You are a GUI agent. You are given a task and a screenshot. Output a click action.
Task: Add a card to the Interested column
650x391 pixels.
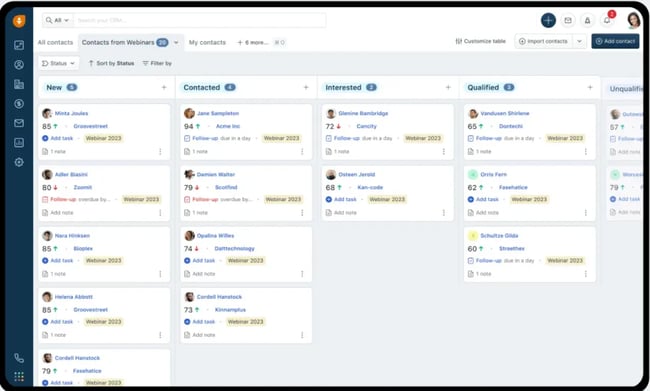point(448,87)
